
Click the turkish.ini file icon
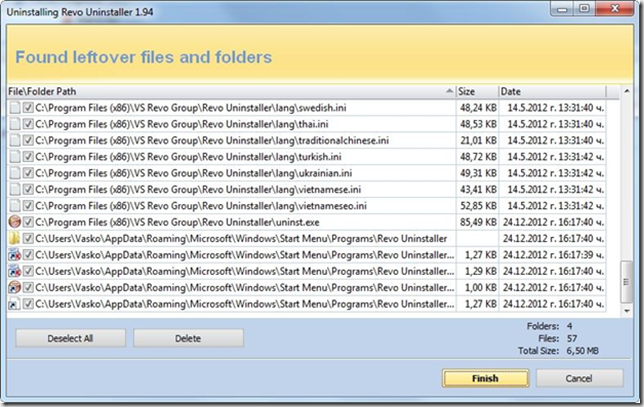[x=14, y=156]
